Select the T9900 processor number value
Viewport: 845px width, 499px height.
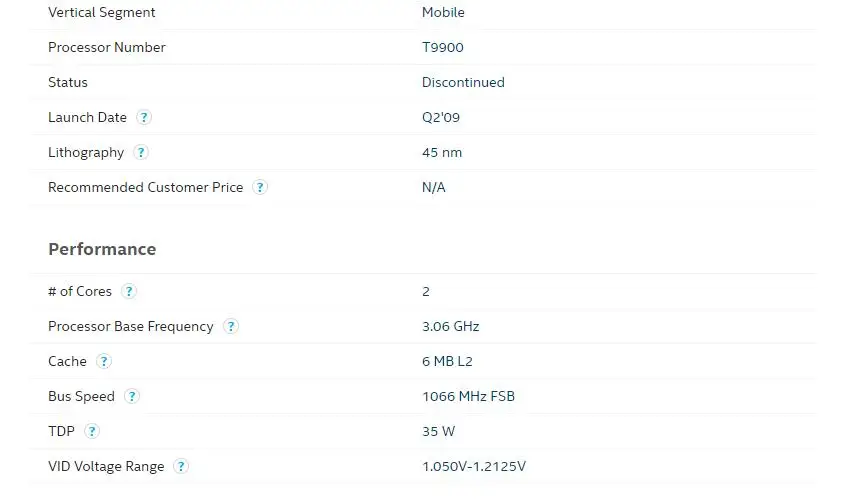pos(442,47)
